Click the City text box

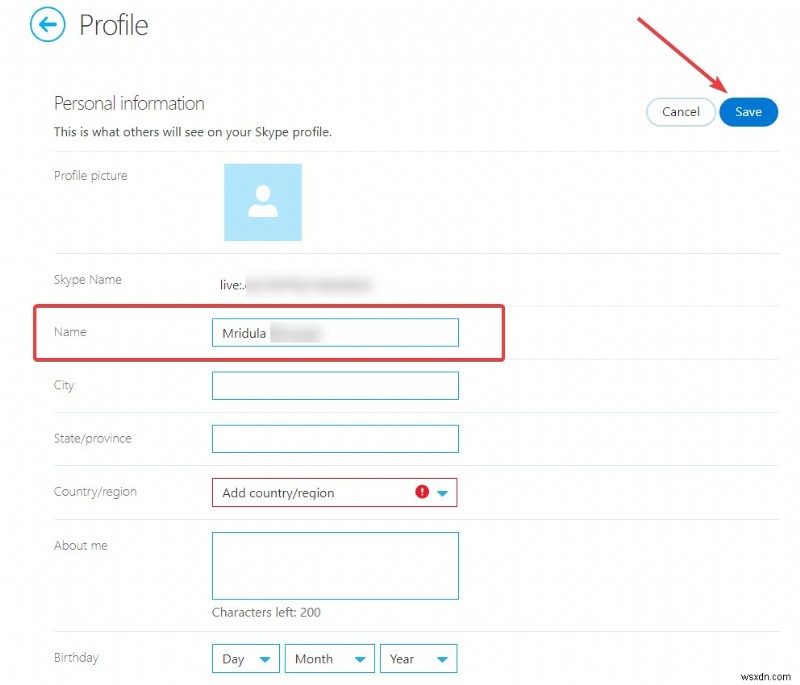click(x=334, y=385)
